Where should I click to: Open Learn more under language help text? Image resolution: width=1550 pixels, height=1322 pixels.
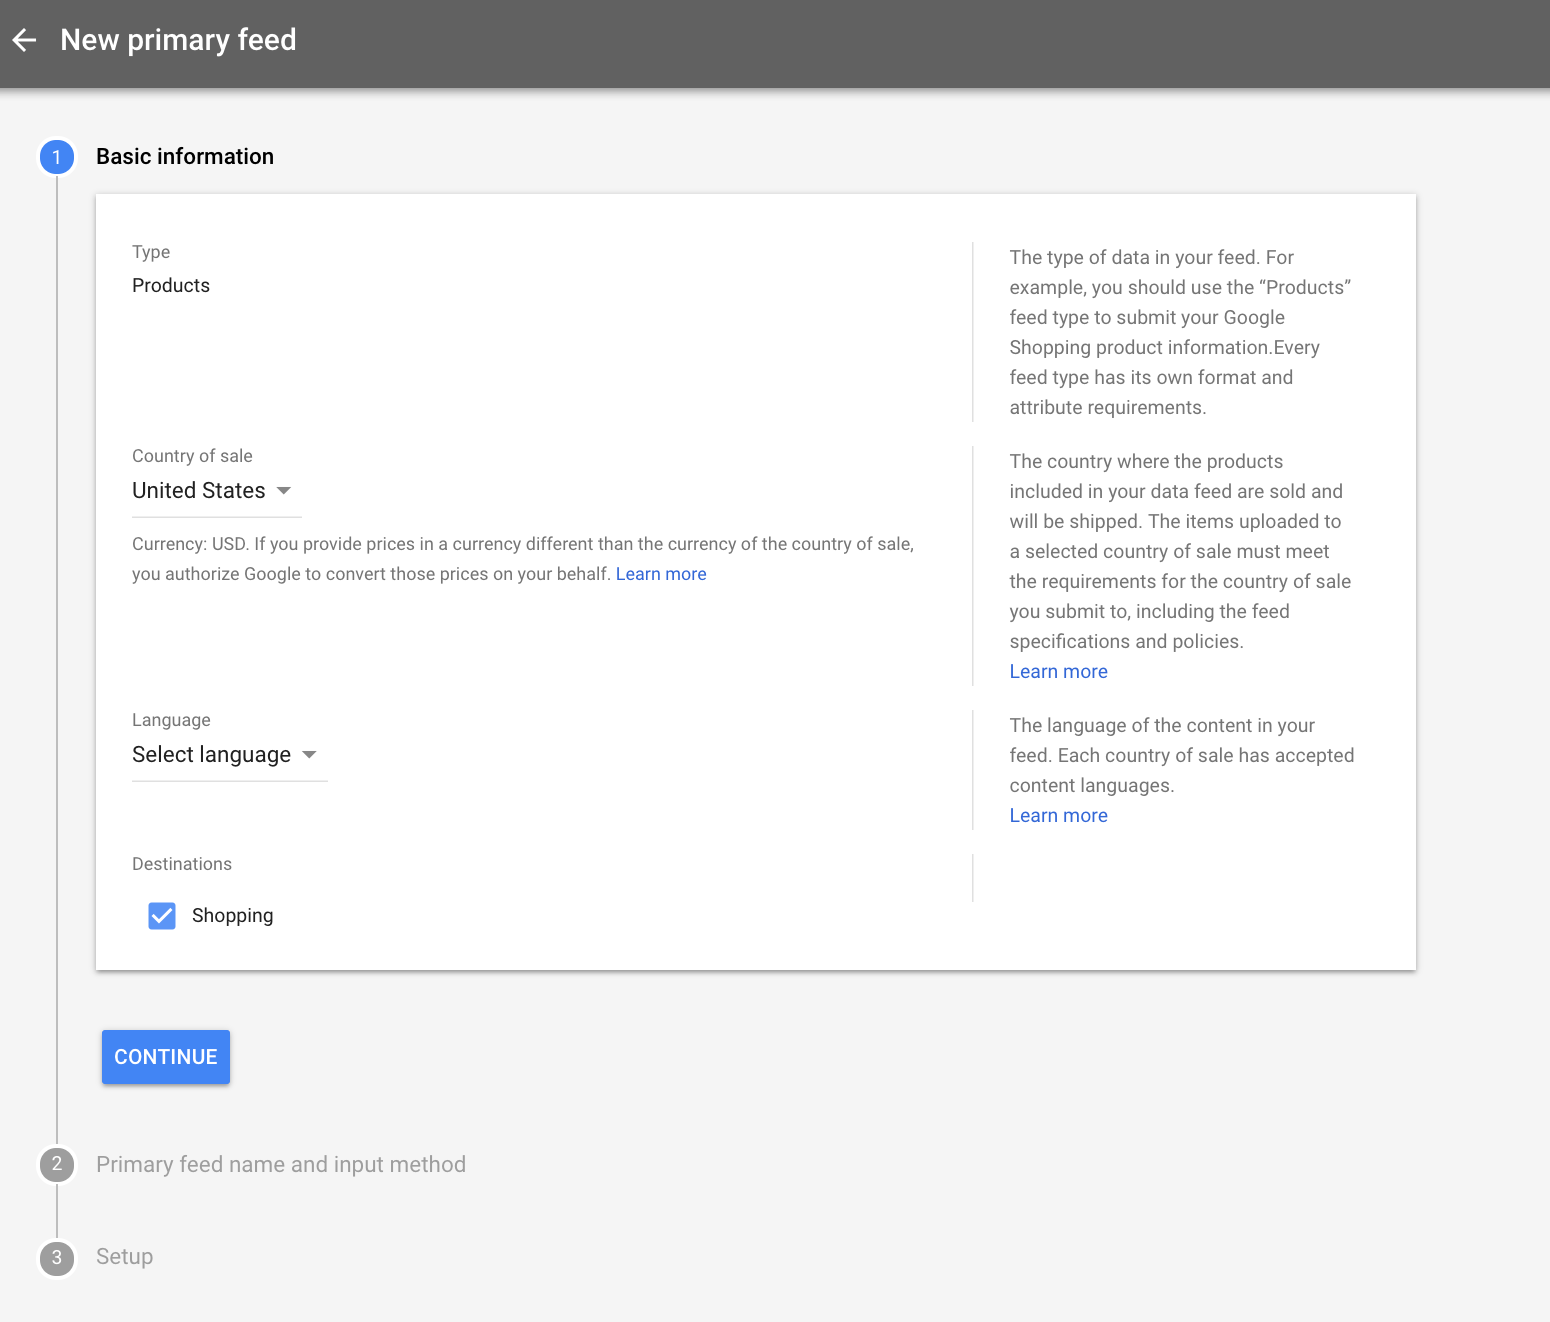tap(1058, 816)
